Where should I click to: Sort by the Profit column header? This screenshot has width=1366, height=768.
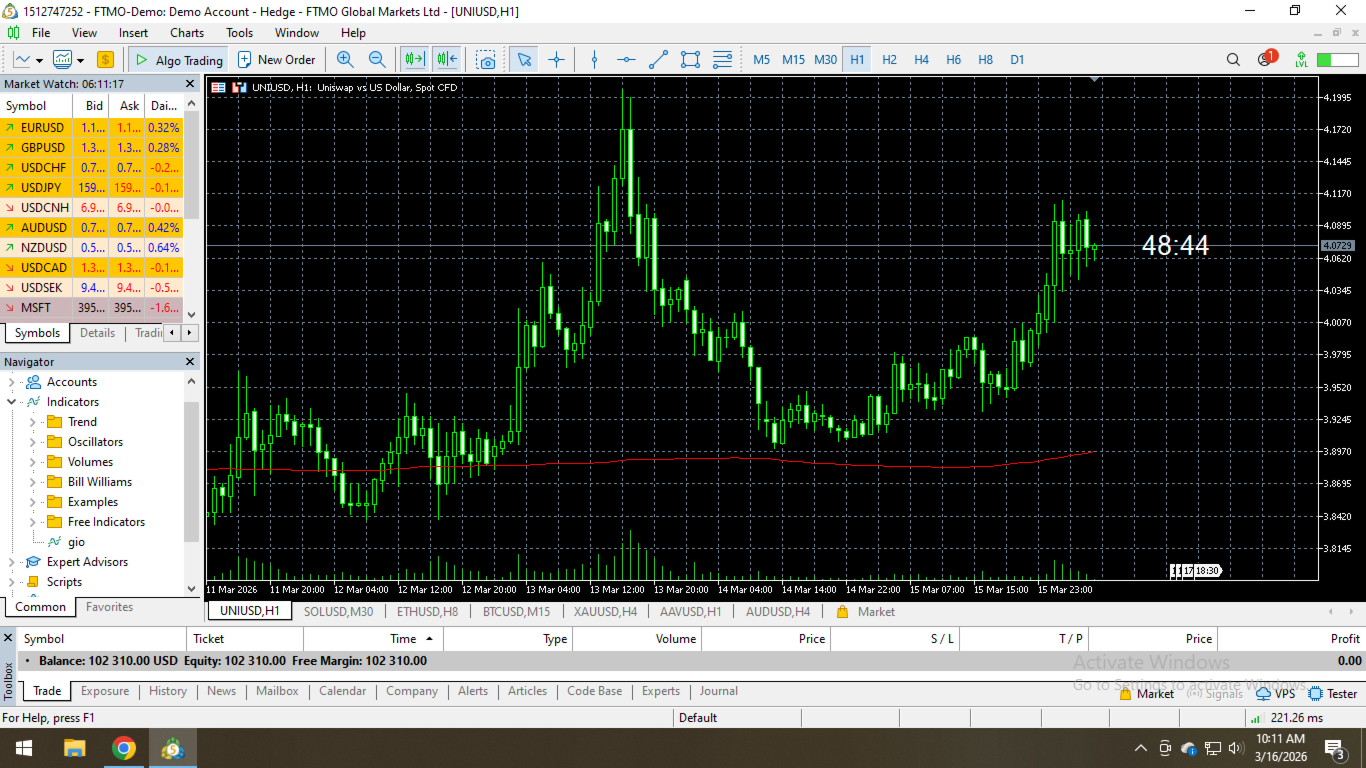[1290, 639]
